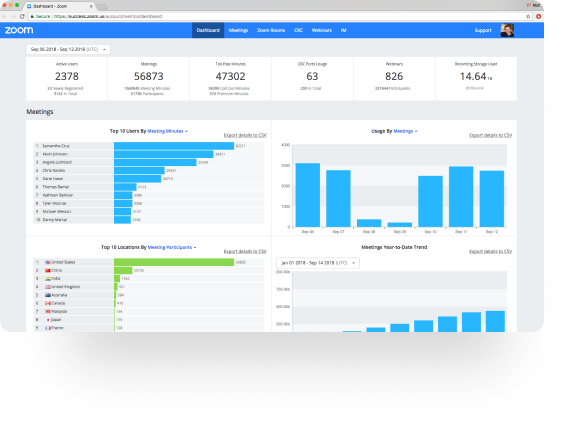
Task: Click the Sep 11 usage bar
Action: [461, 197]
